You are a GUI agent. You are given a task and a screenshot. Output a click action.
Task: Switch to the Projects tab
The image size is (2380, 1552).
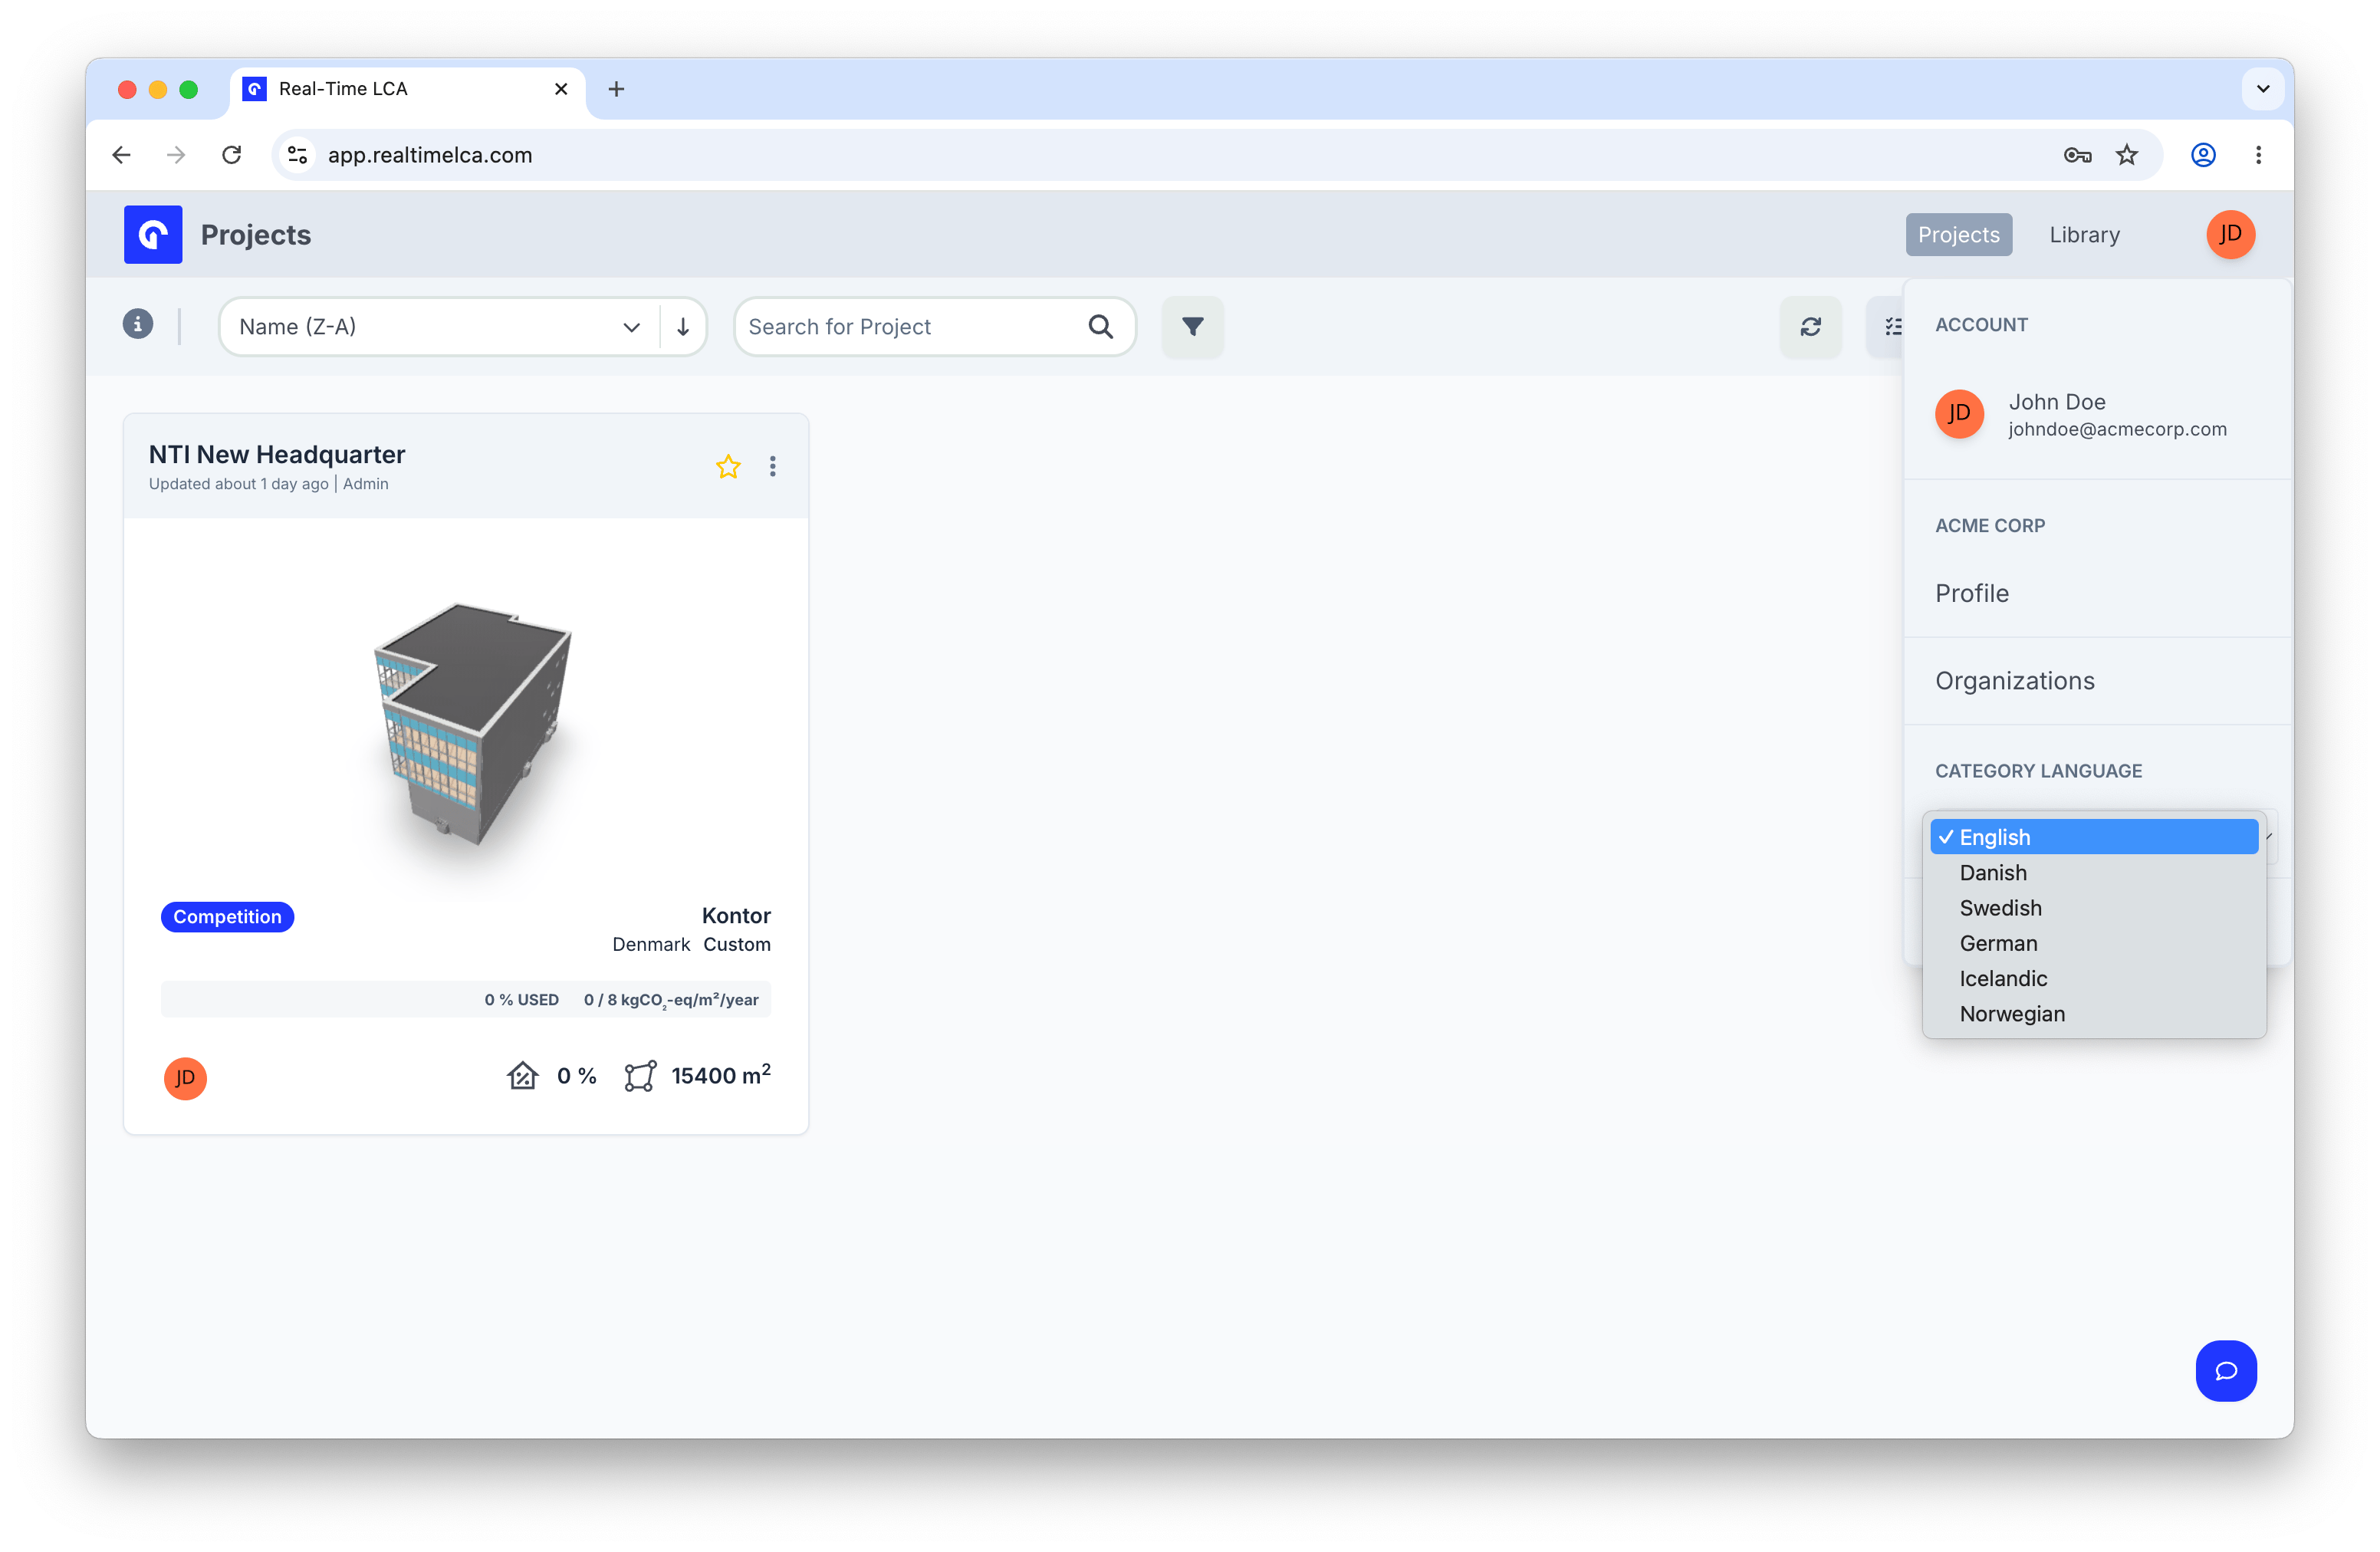(1958, 234)
